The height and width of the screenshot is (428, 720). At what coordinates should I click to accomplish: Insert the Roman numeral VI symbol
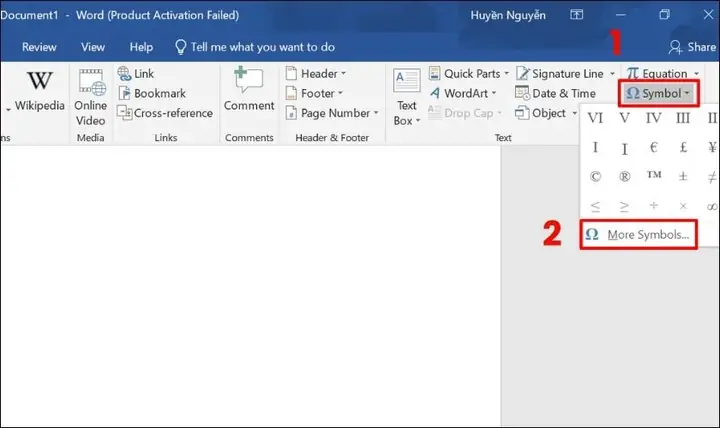[595, 118]
